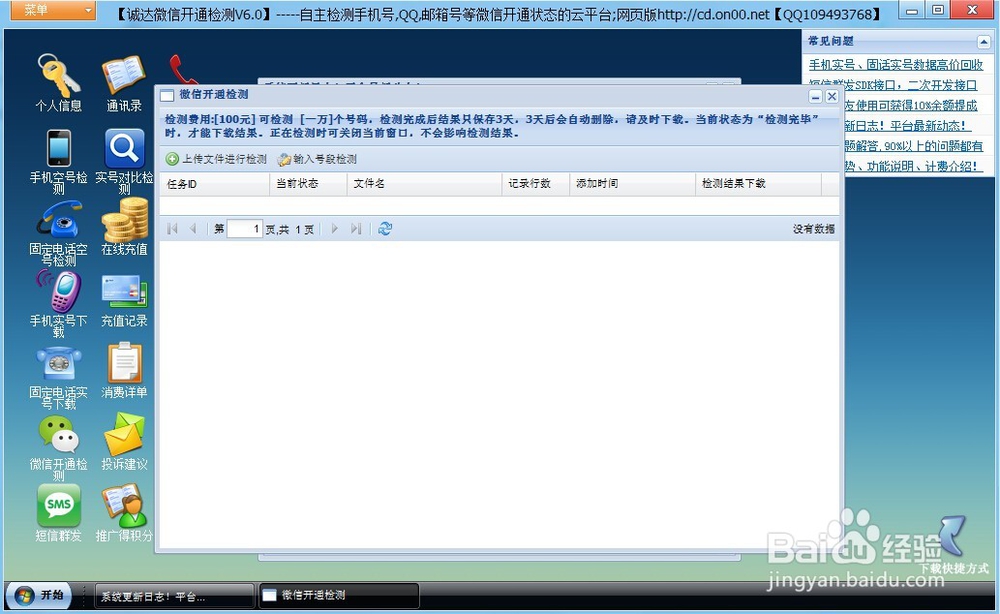
Task: Open the 通讯录 address book icon
Action: (x=124, y=75)
